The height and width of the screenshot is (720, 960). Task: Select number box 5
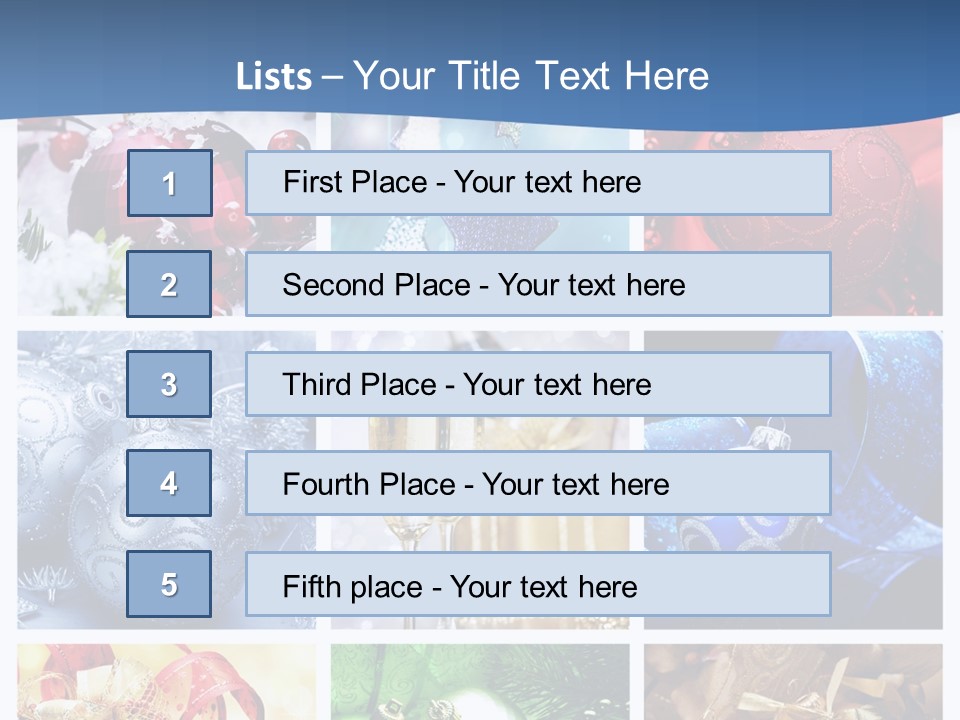[169, 584]
